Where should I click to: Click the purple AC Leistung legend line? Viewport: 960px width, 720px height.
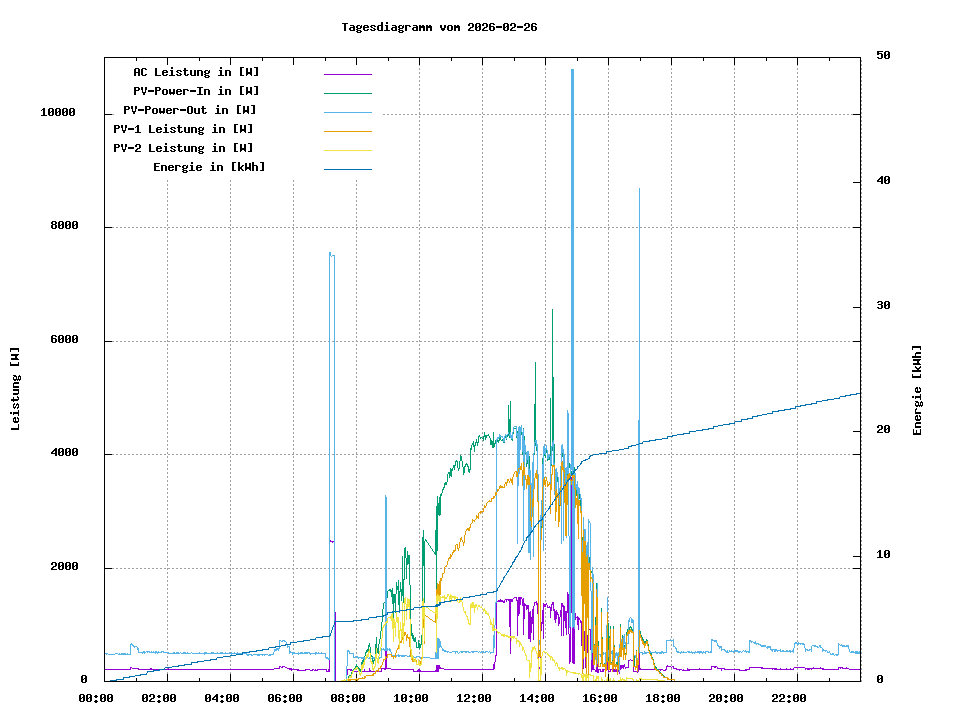coord(347,74)
